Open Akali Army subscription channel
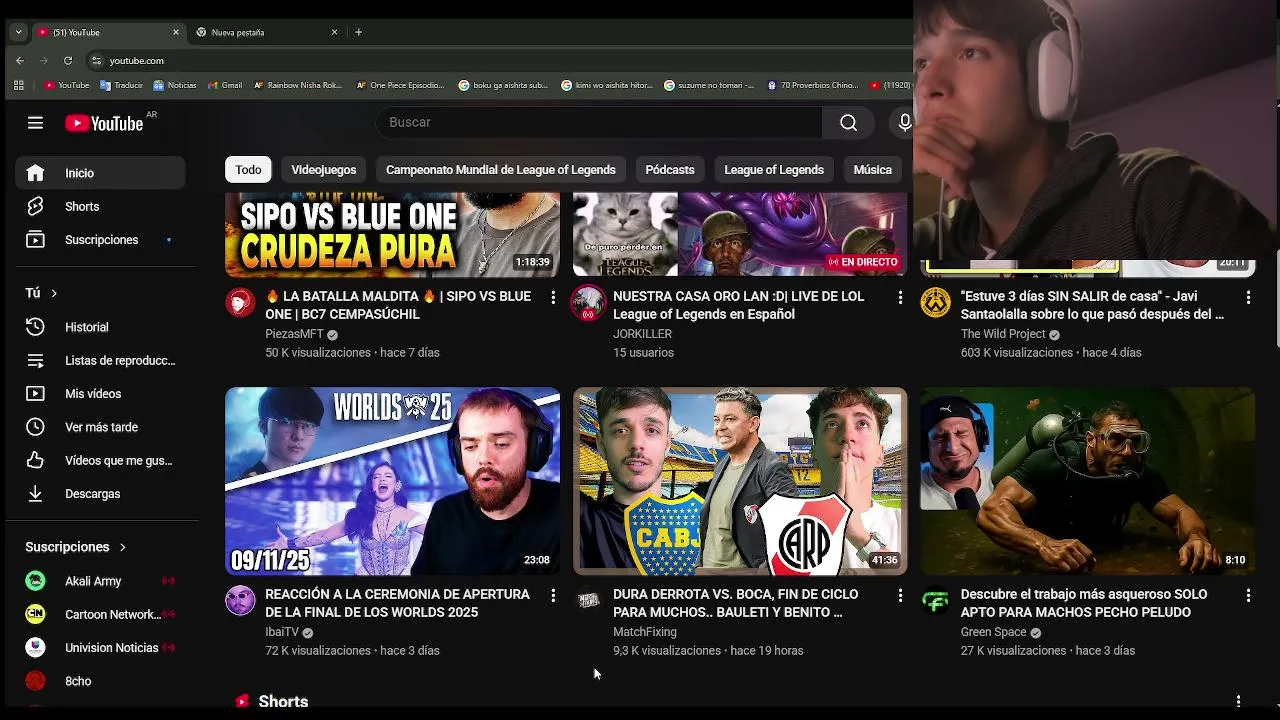The width and height of the screenshot is (1280, 720). pos(100,581)
